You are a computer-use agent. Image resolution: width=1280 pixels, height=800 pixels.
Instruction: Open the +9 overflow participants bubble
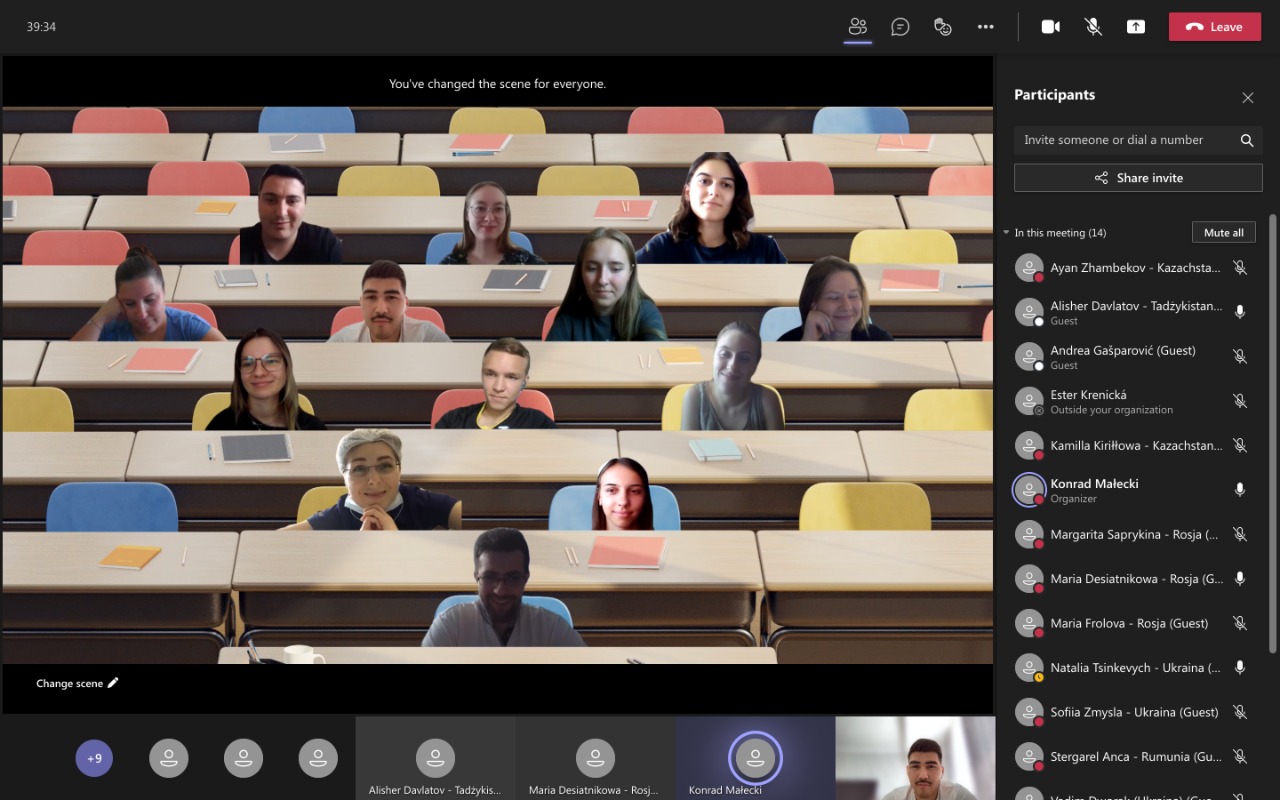click(x=94, y=758)
